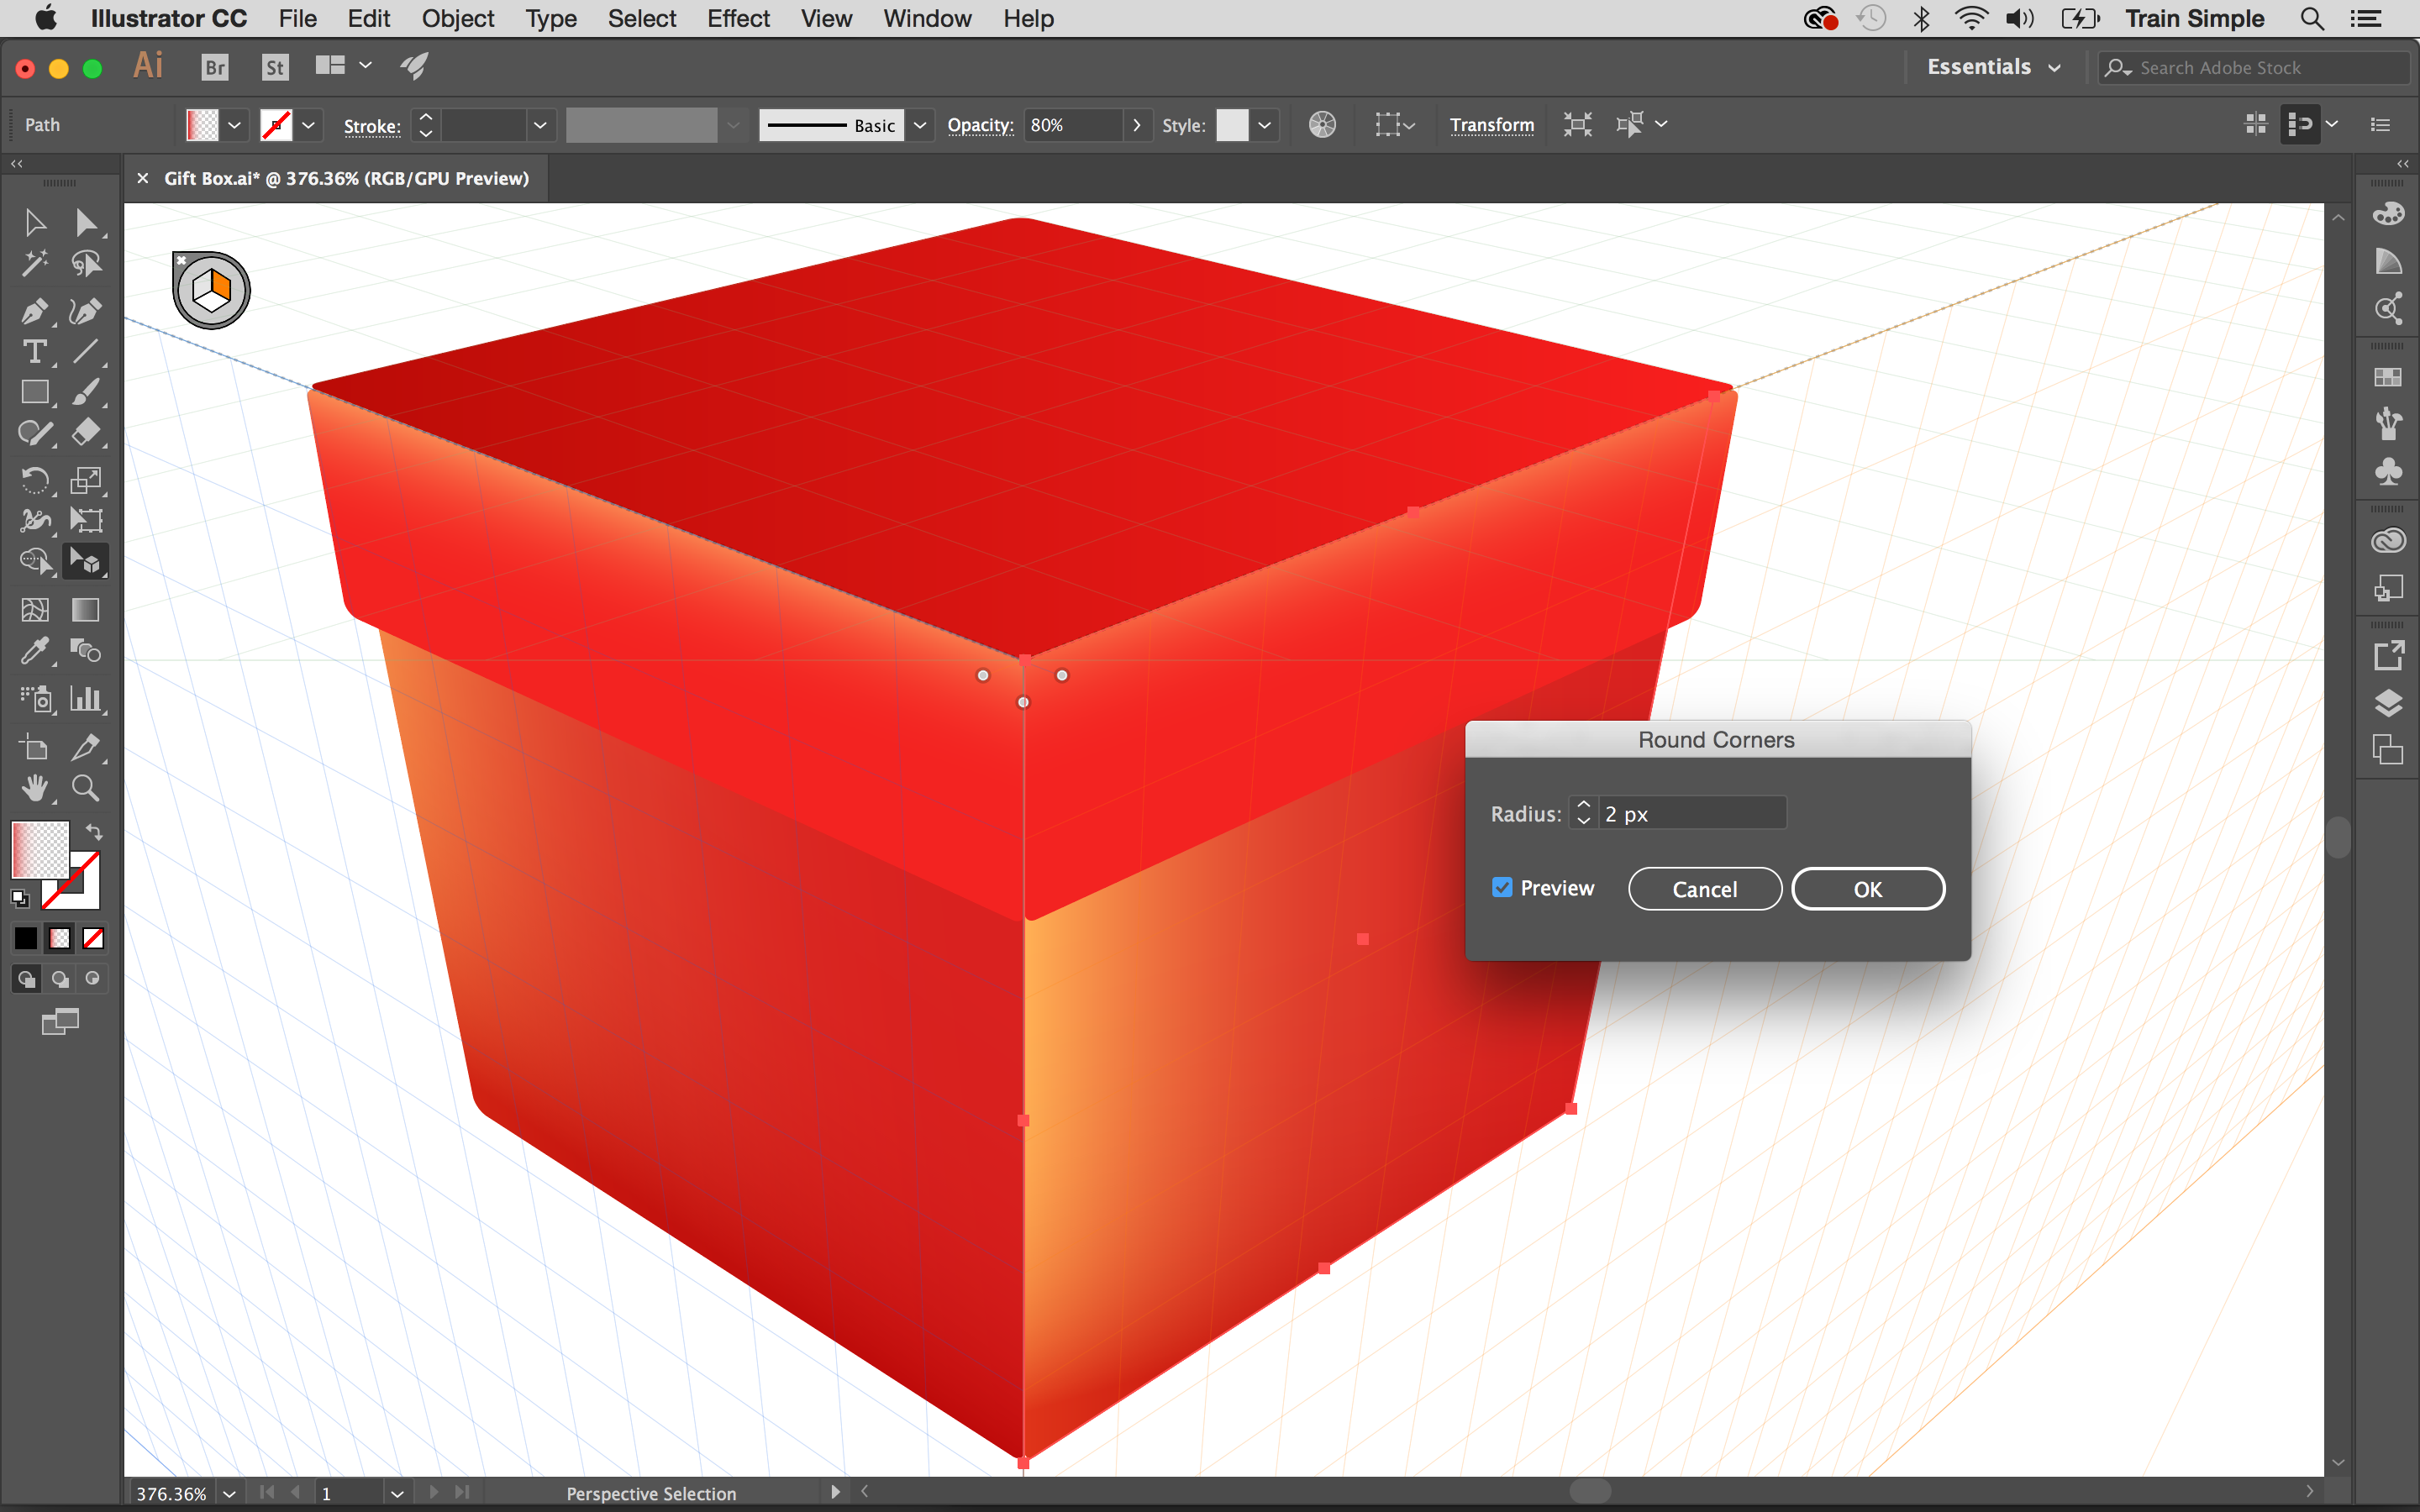Click OK in Round Corners dialog

click(x=1866, y=889)
